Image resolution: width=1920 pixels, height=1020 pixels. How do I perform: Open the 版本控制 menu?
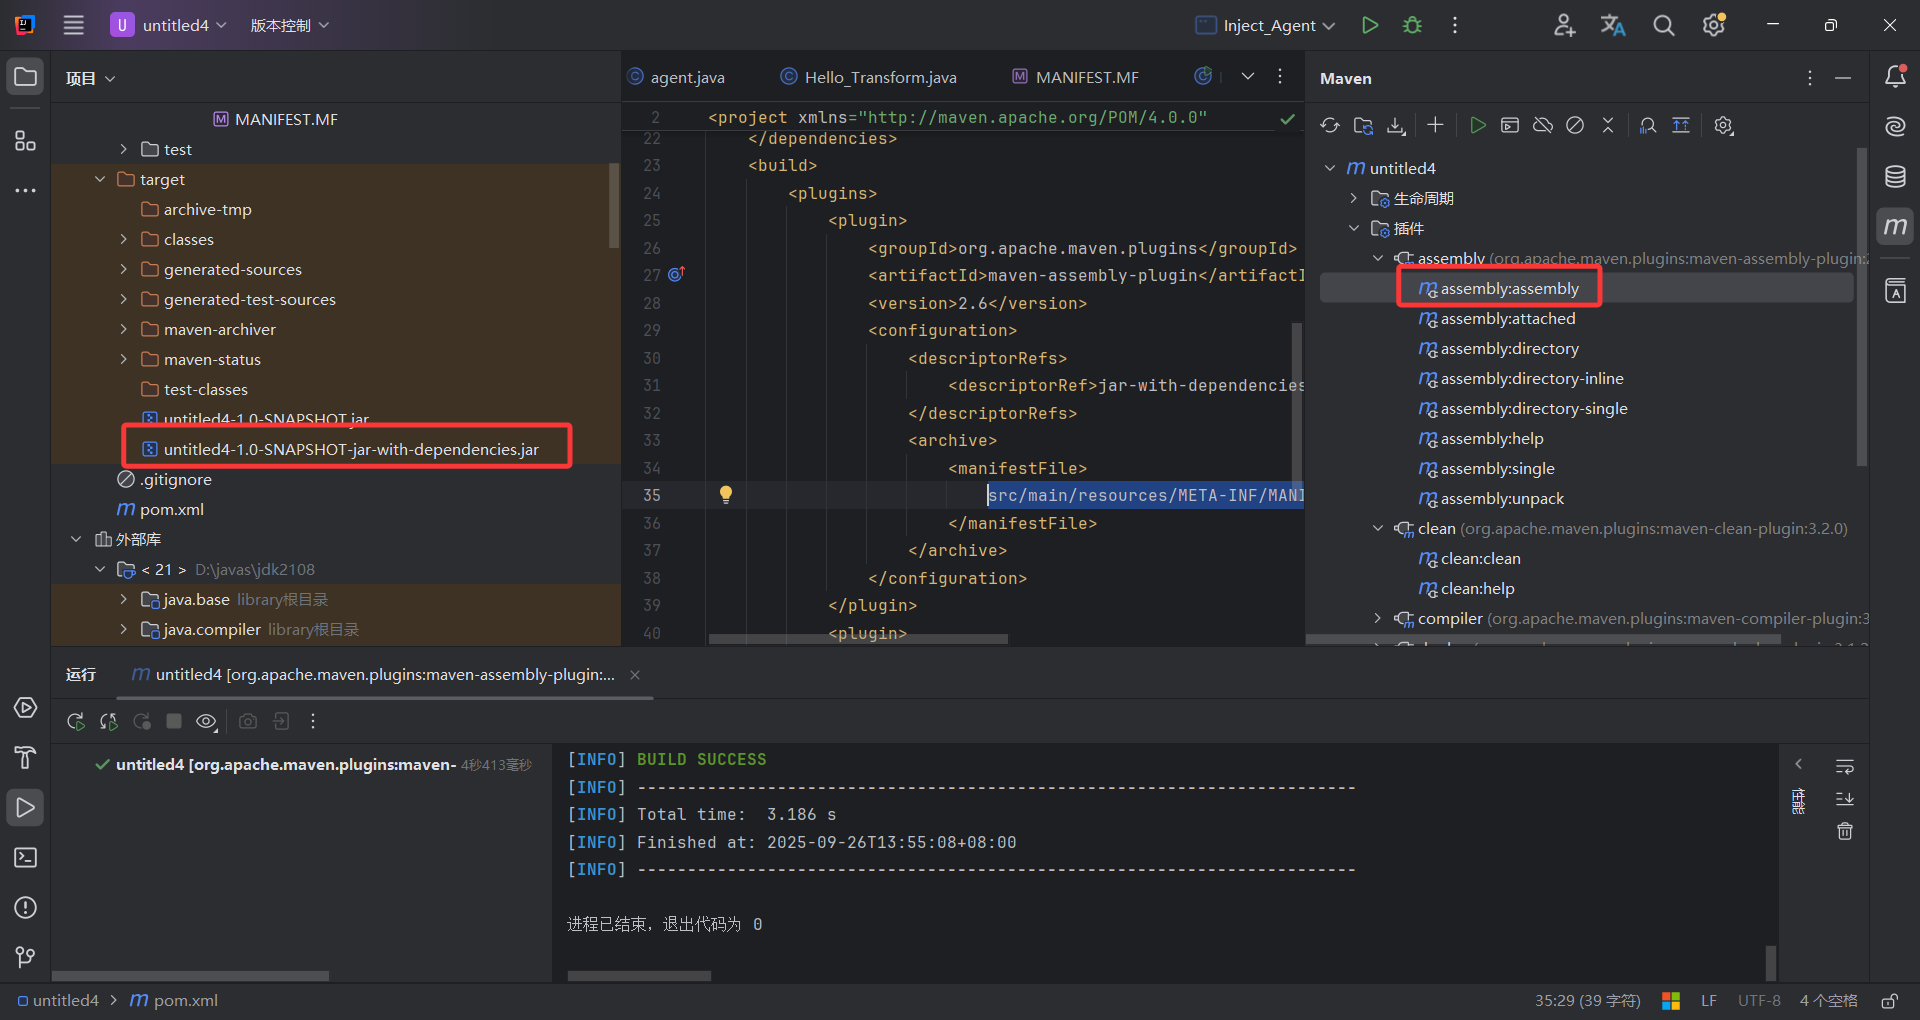tap(289, 25)
